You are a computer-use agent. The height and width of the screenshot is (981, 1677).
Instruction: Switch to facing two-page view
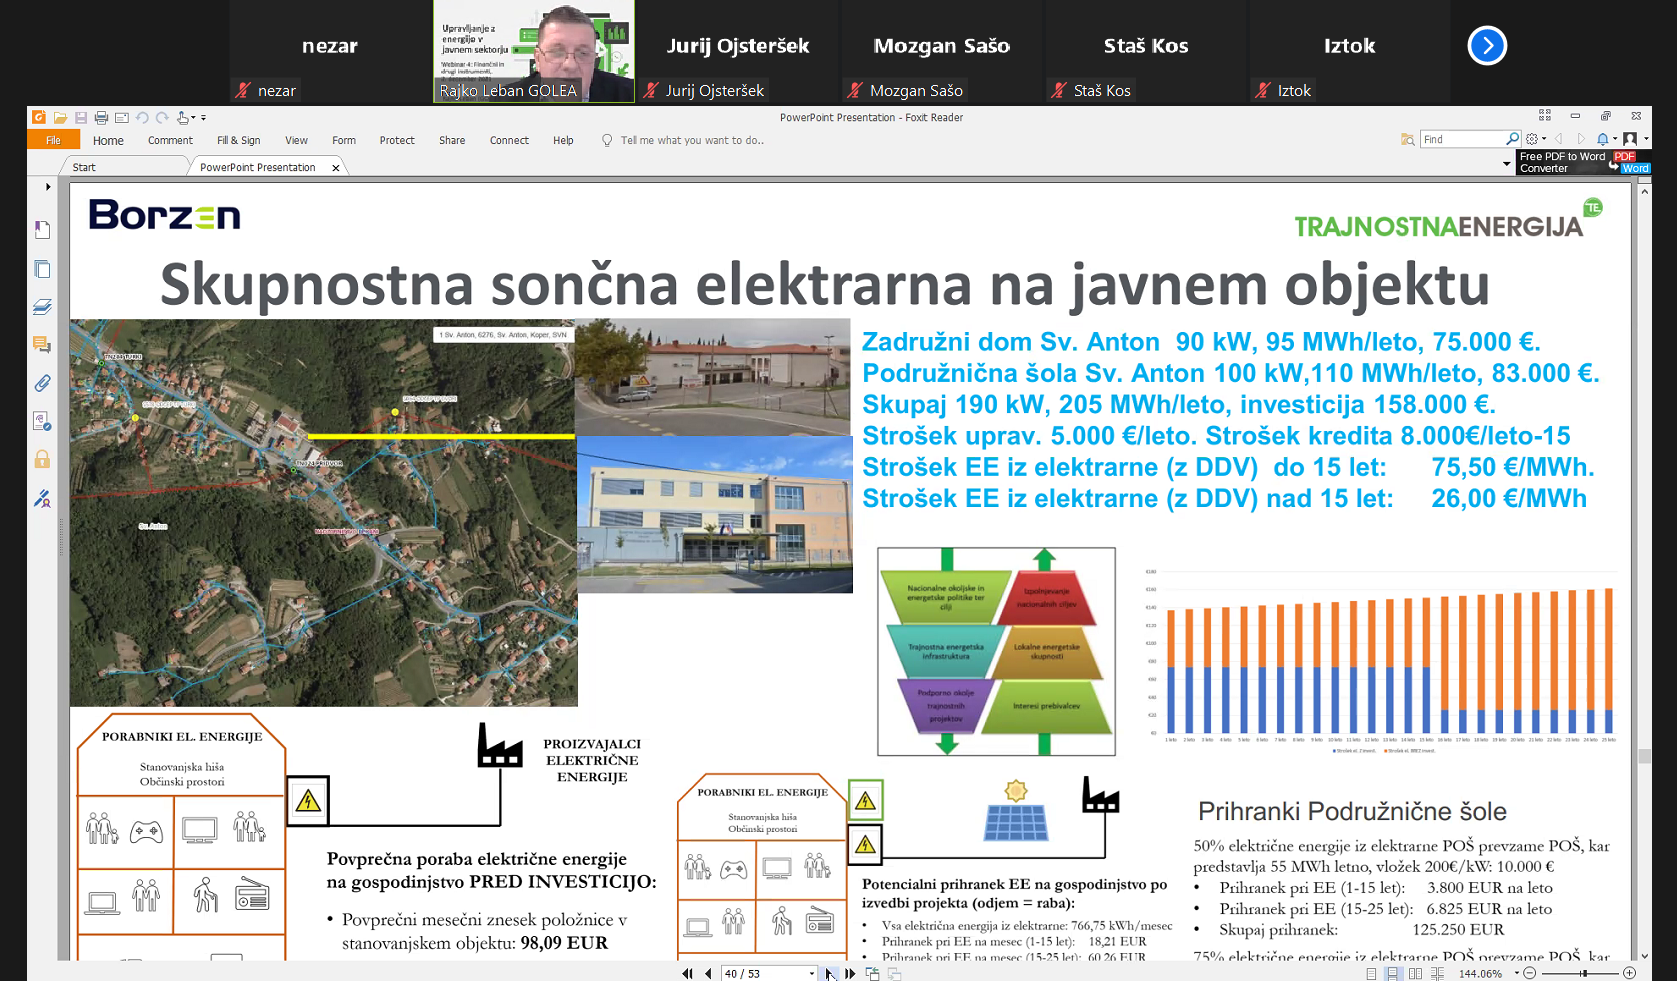(1415, 973)
